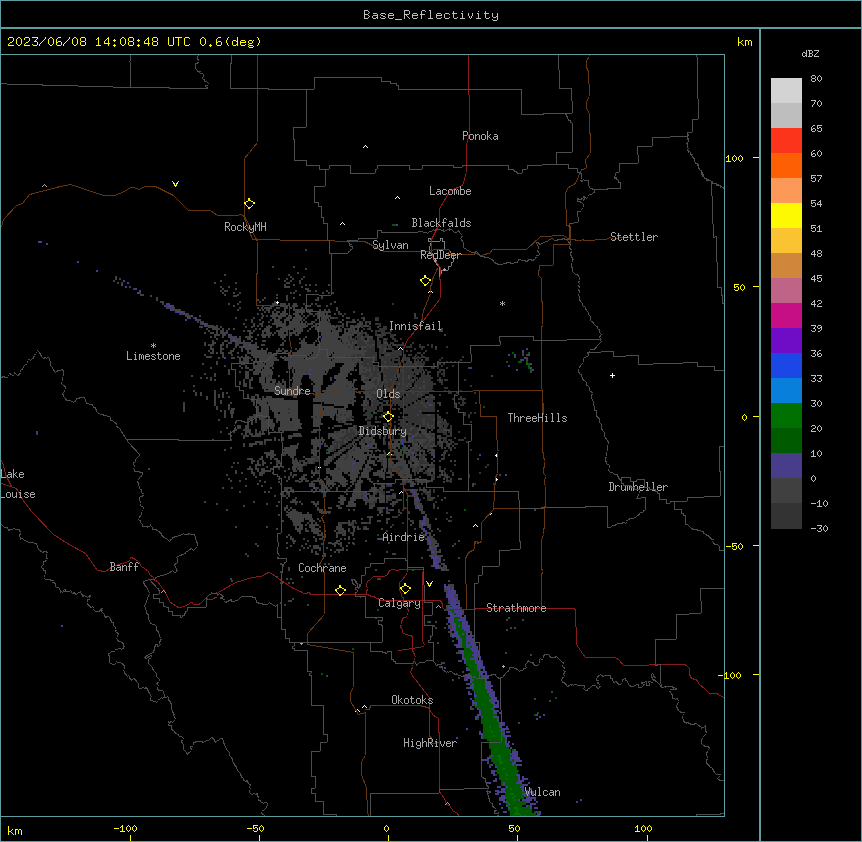This screenshot has height=842, width=862.
Task: Click the Limestone label
Action: point(153,356)
